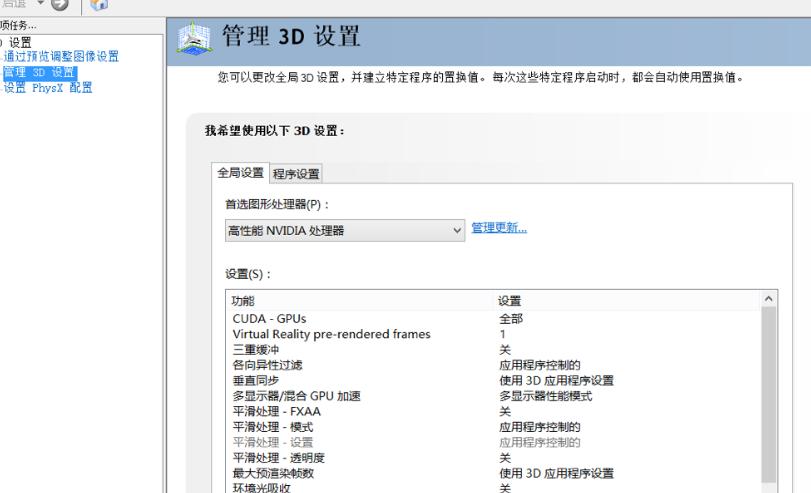This screenshot has width=811, height=493.
Task: Click the 全部 value for CUDA - GPUs
Action: (x=511, y=319)
